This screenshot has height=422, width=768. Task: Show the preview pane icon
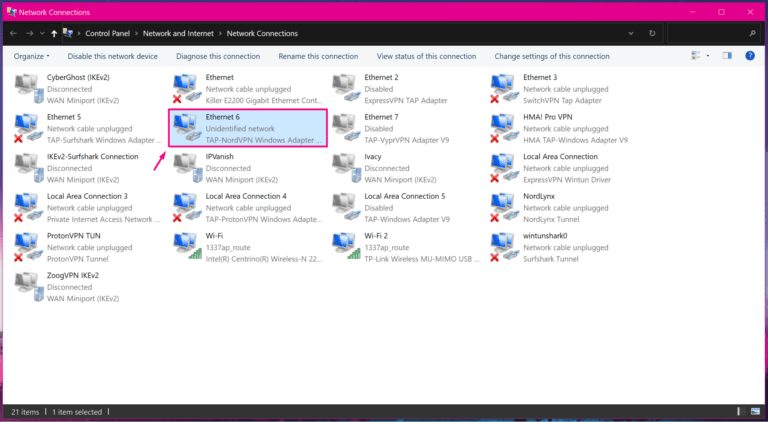[x=727, y=56]
